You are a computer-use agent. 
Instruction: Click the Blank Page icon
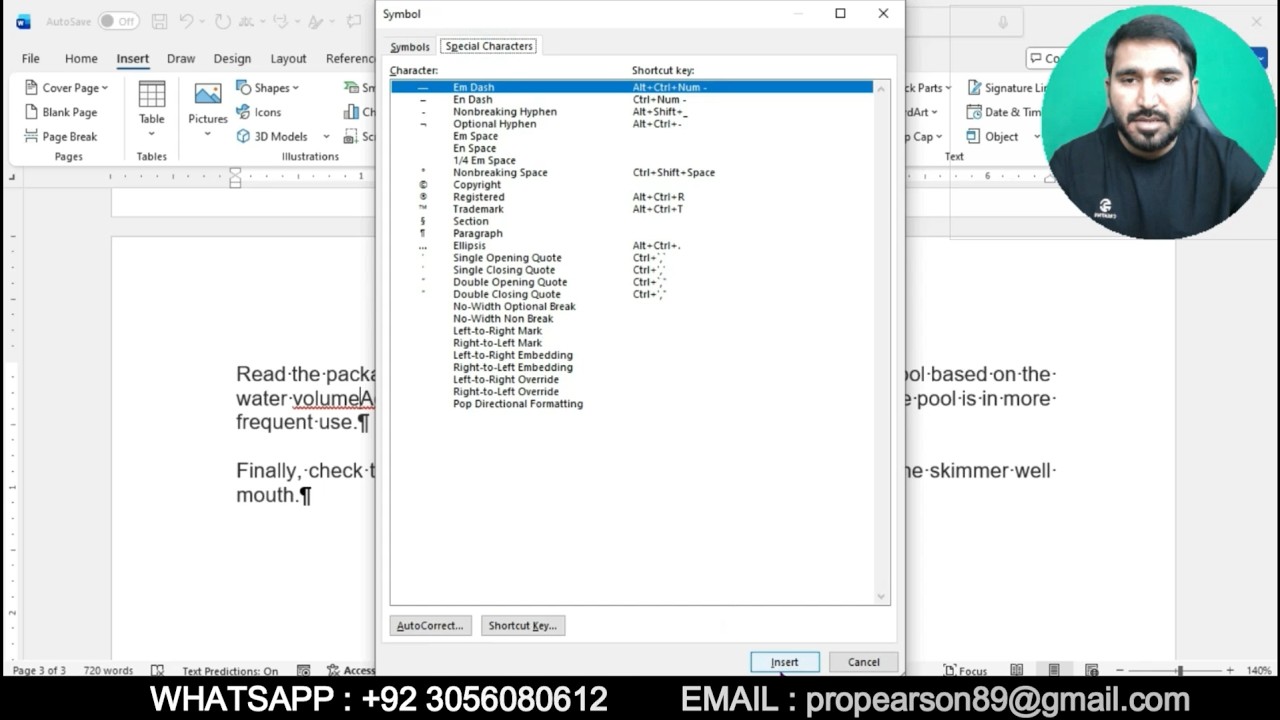[32, 112]
